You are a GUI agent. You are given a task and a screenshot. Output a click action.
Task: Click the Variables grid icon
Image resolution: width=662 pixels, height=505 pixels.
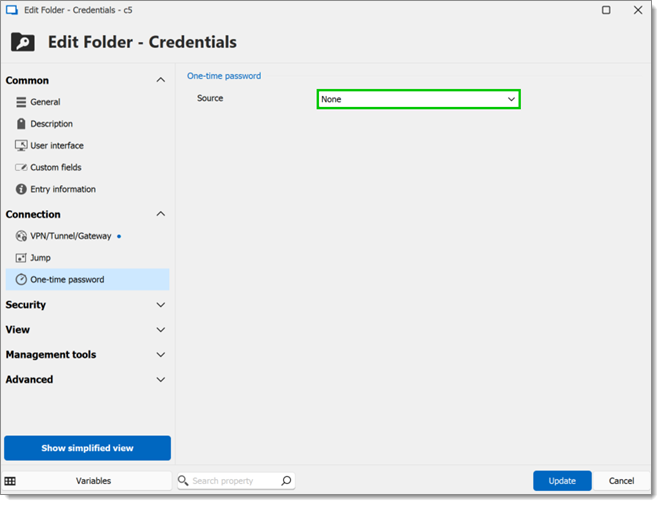(x=10, y=481)
